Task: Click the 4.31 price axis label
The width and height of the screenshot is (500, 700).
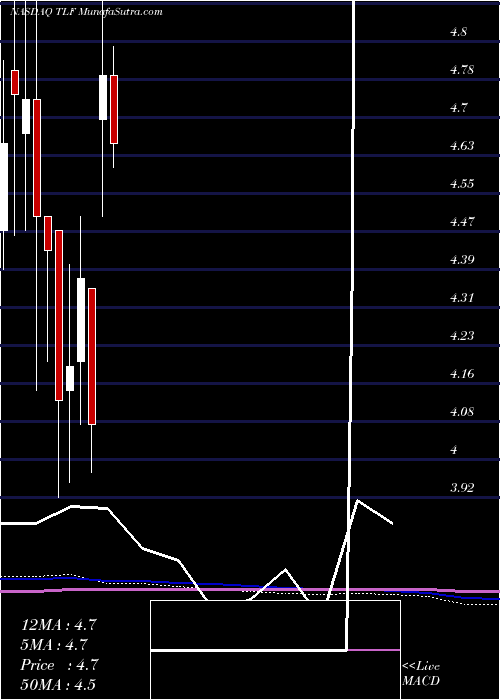Action: pos(462,298)
